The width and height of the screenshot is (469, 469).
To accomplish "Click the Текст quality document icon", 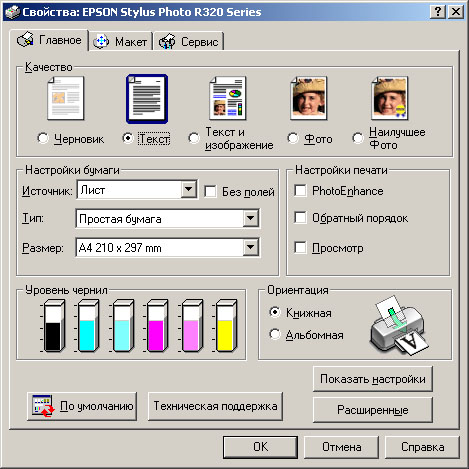I will (147, 99).
